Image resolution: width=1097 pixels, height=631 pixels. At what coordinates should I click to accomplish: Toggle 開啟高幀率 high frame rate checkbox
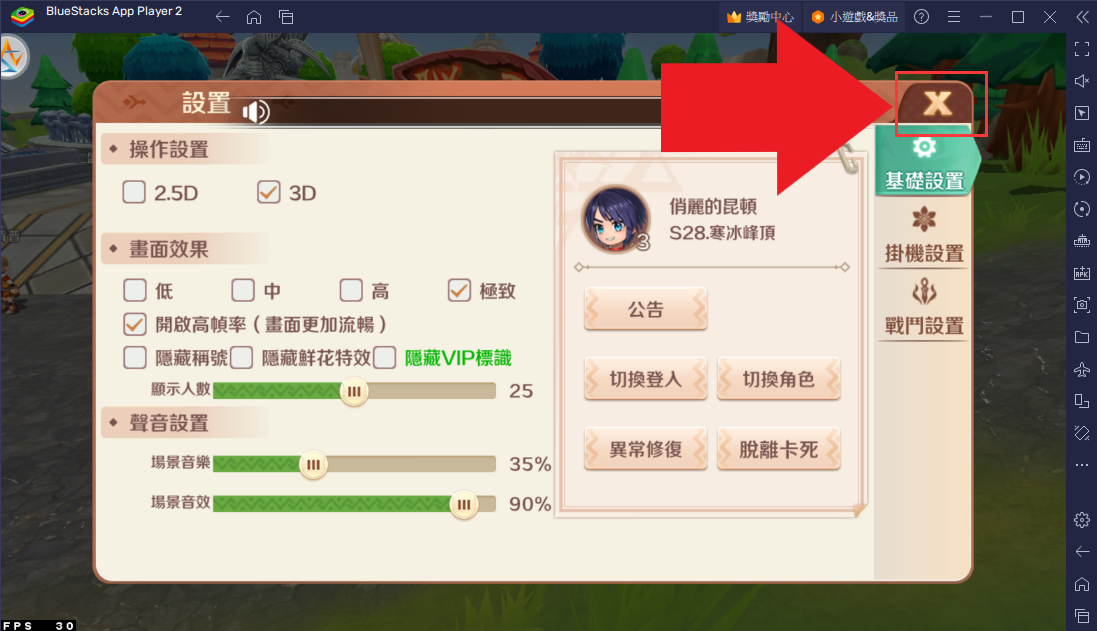[x=134, y=324]
